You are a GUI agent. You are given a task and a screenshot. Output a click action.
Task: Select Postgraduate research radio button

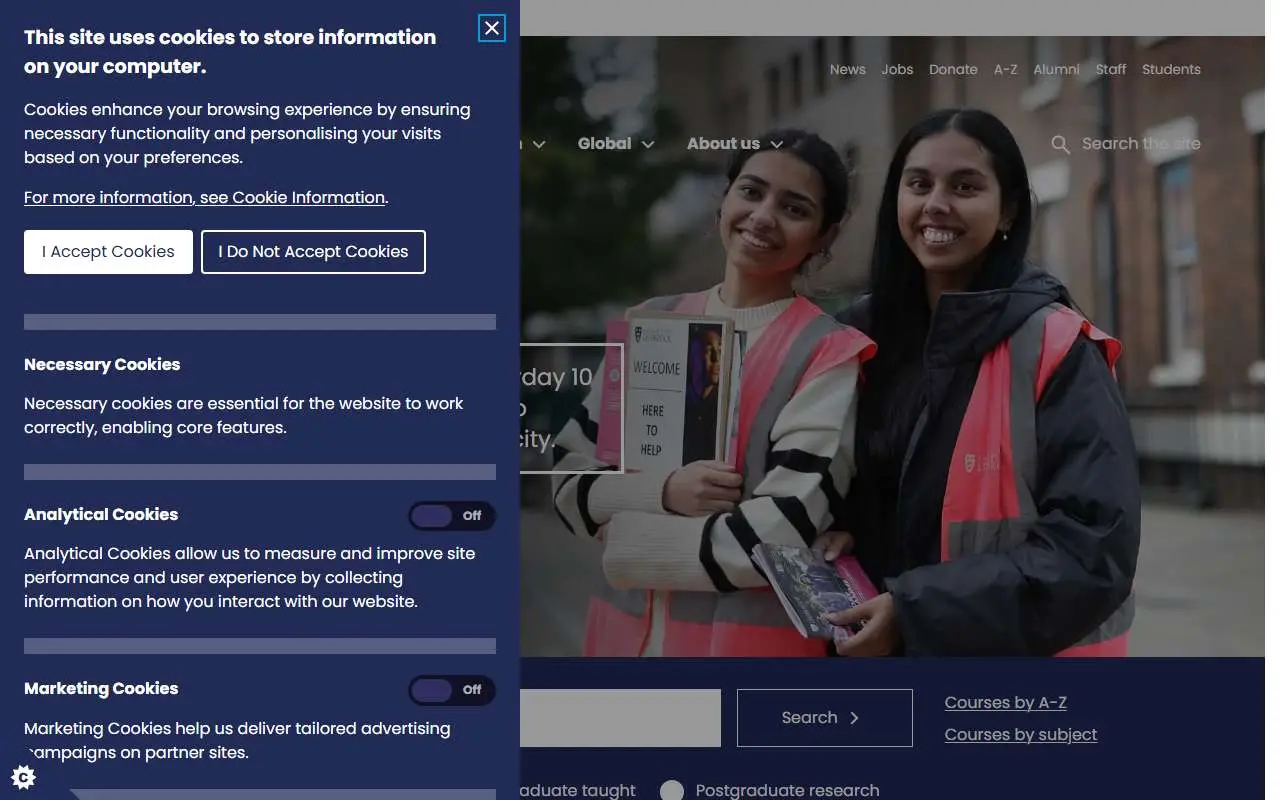click(x=672, y=791)
